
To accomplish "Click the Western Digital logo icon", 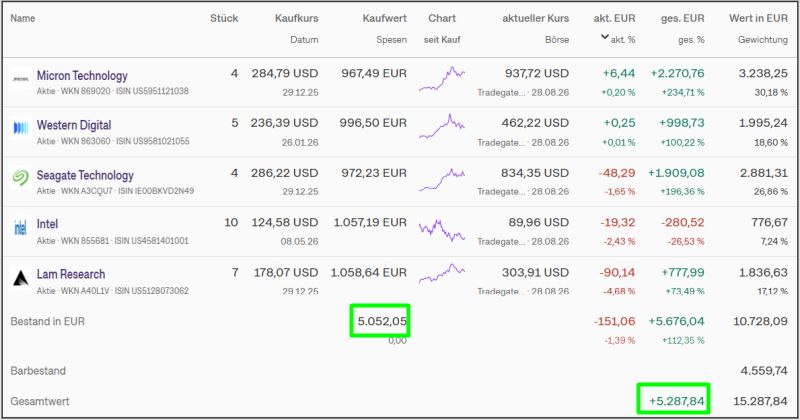I will click(x=20, y=128).
